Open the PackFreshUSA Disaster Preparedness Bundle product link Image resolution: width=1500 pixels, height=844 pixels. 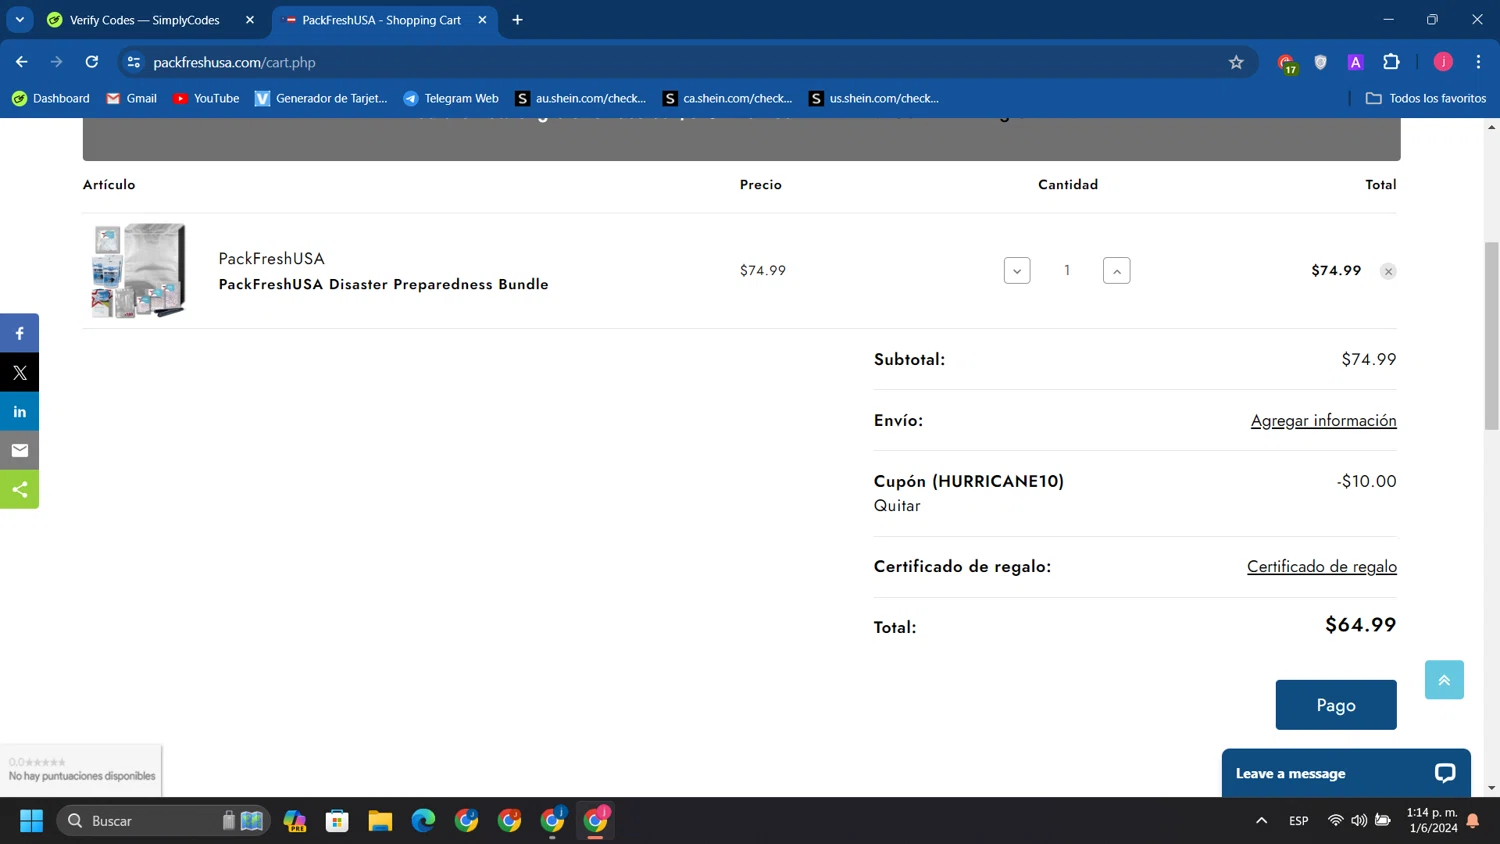pyautogui.click(x=383, y=284)
